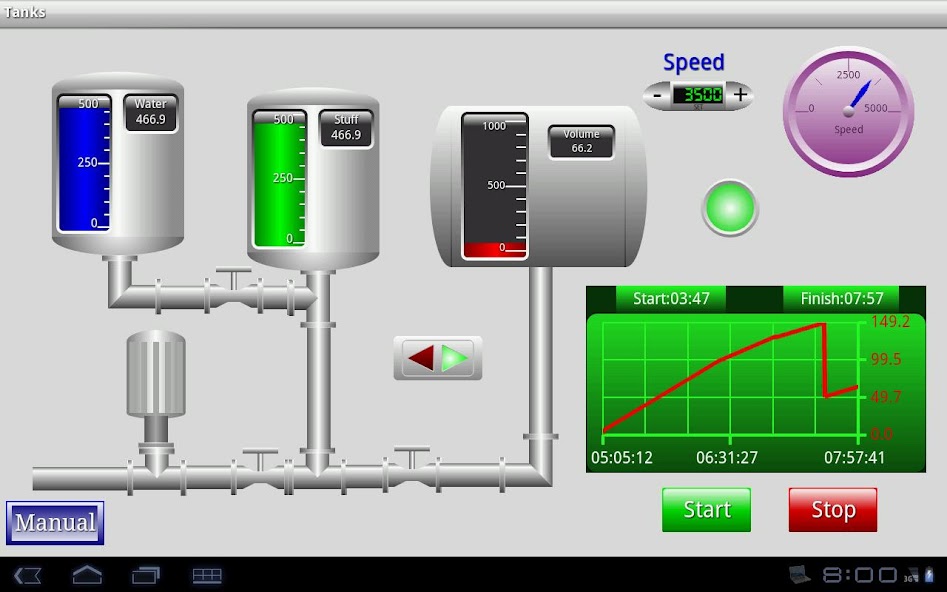This screenshot has width=947, height=592.
Task: Toggle the round green indicator light
Action: pos(730,208)
